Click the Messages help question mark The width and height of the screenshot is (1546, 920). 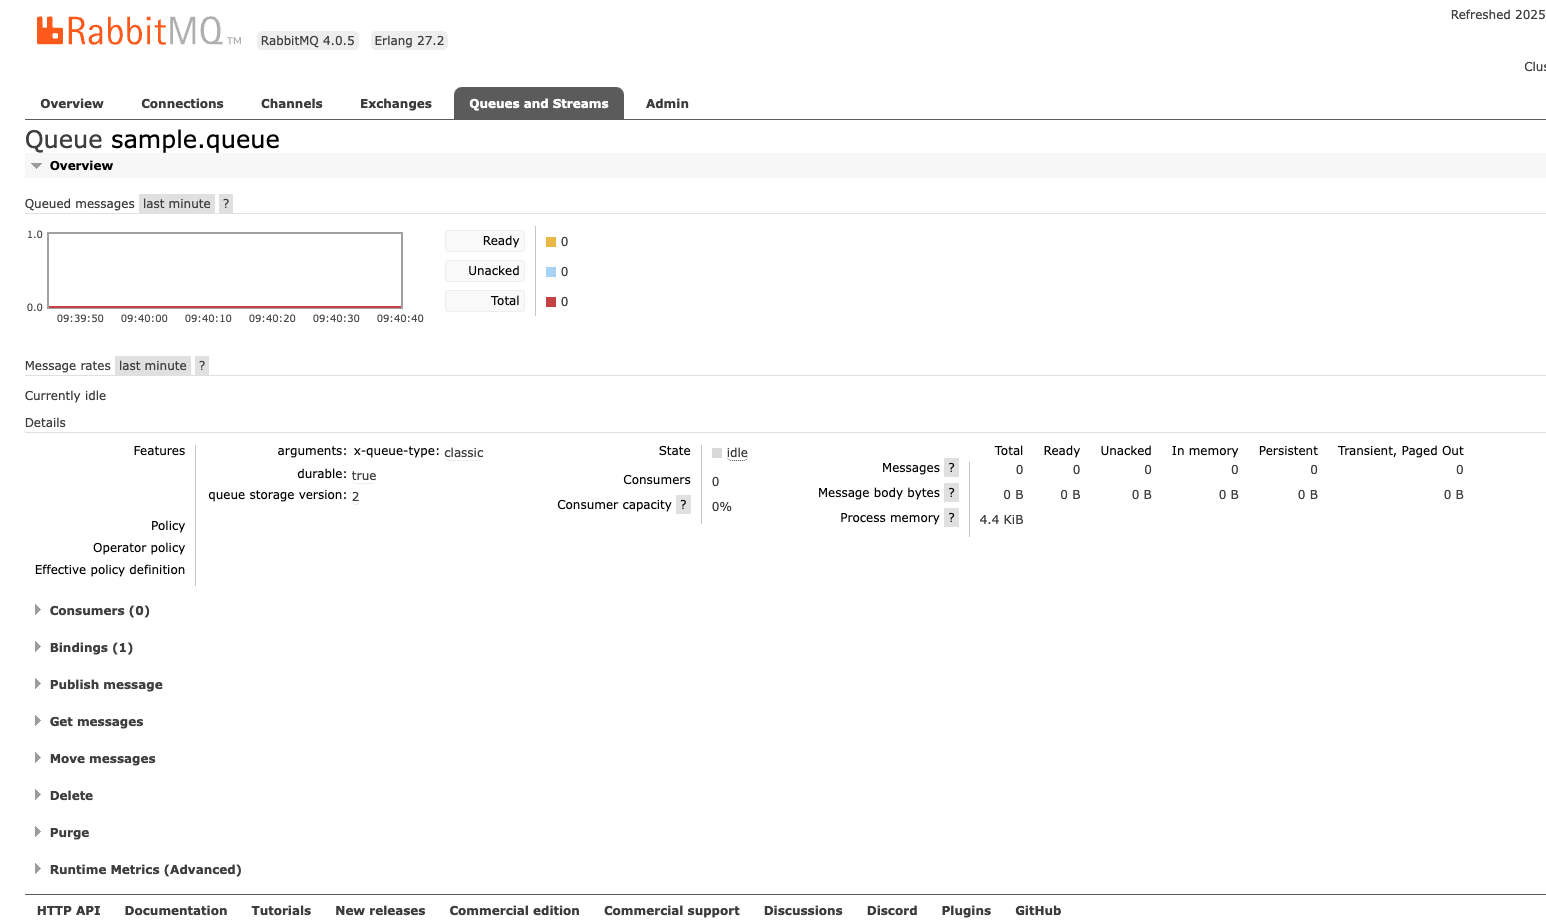pos(951,468)
